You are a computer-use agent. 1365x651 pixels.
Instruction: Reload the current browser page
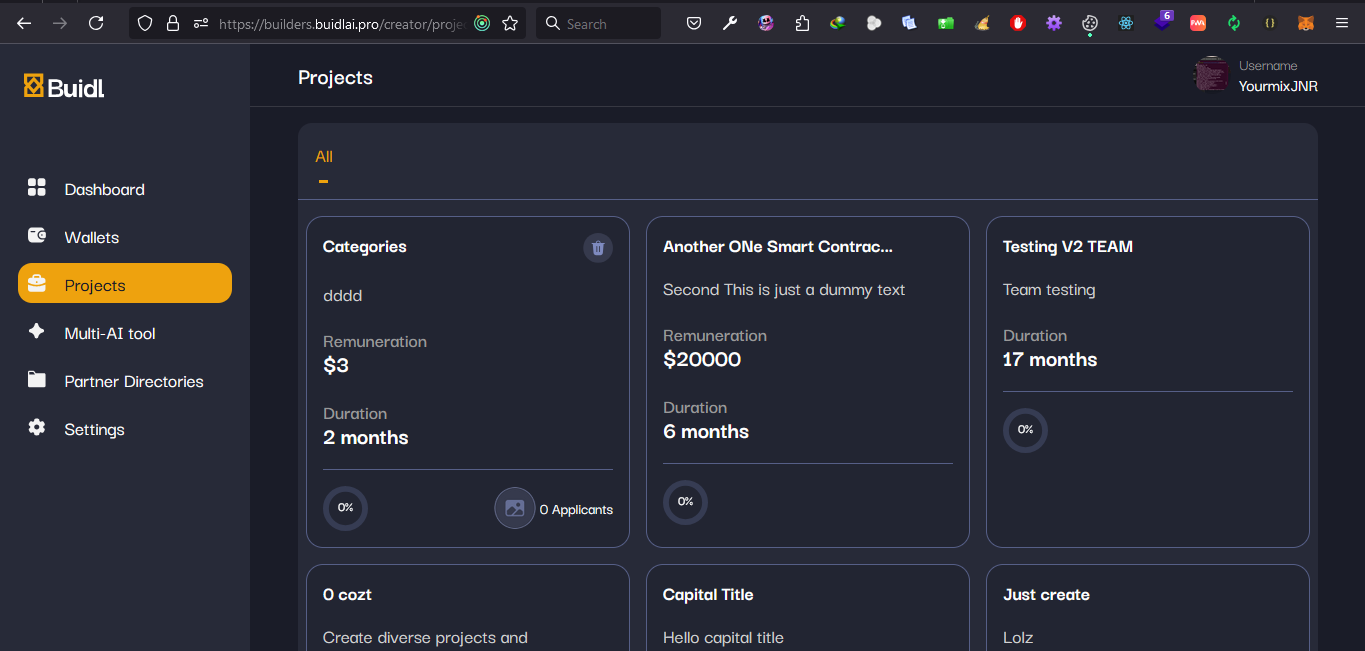point(96,23)
